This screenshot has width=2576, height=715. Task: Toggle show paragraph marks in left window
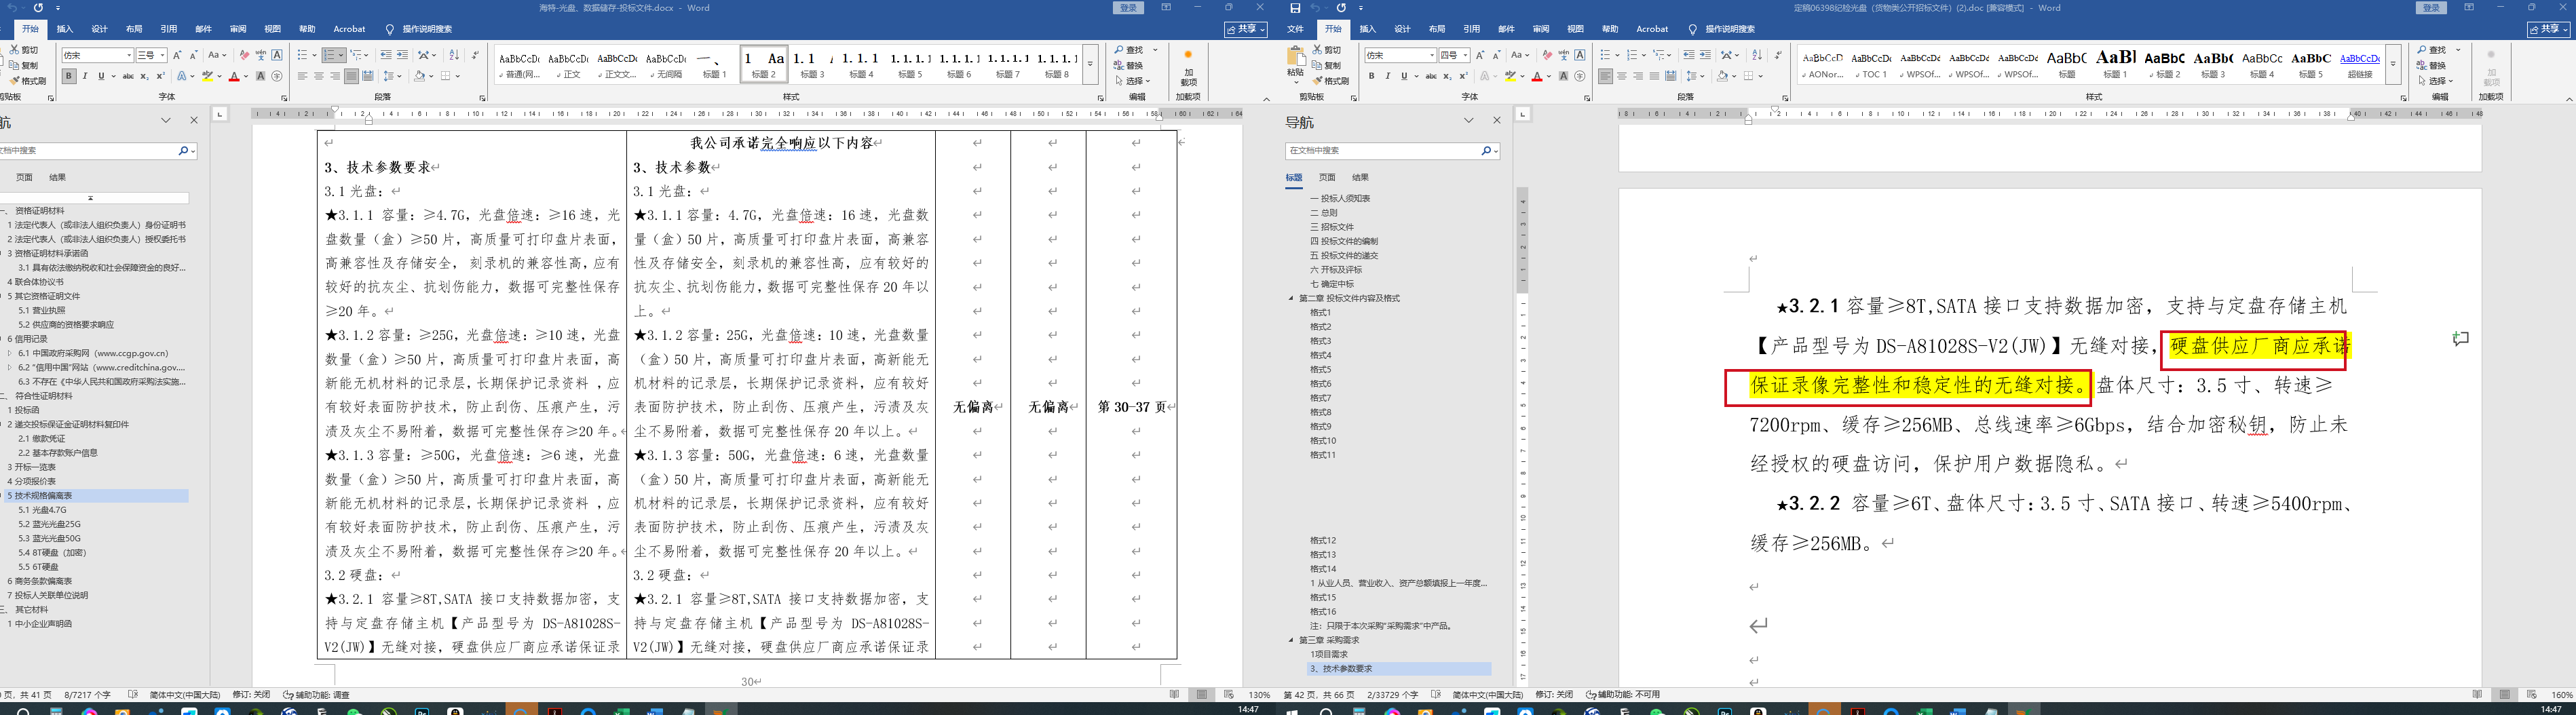475,55
